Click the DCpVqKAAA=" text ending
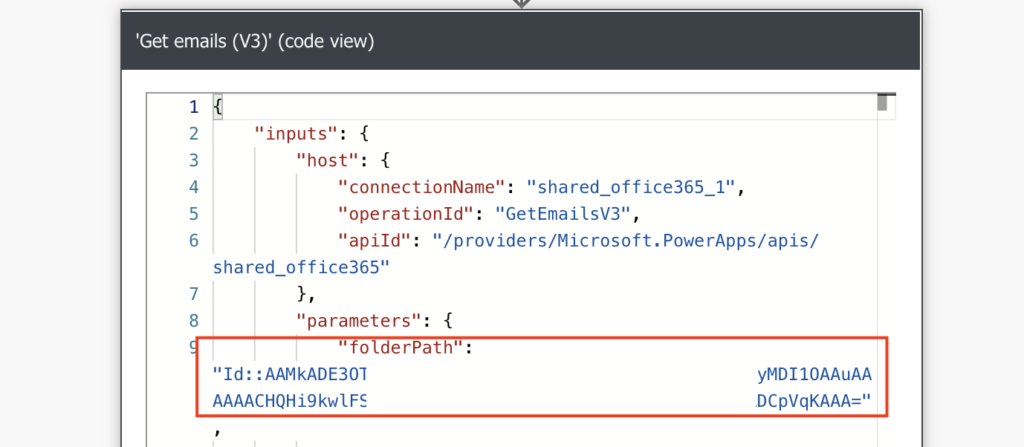 813,402
